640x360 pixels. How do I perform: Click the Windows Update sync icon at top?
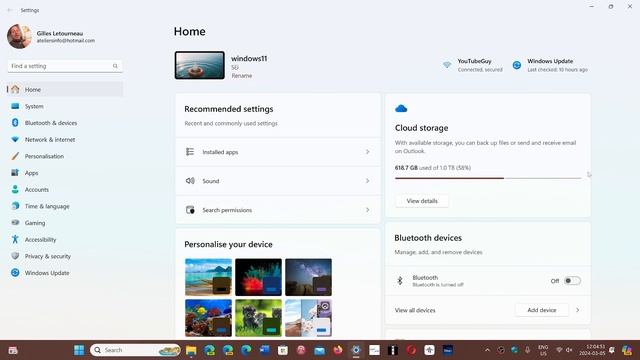517,65
